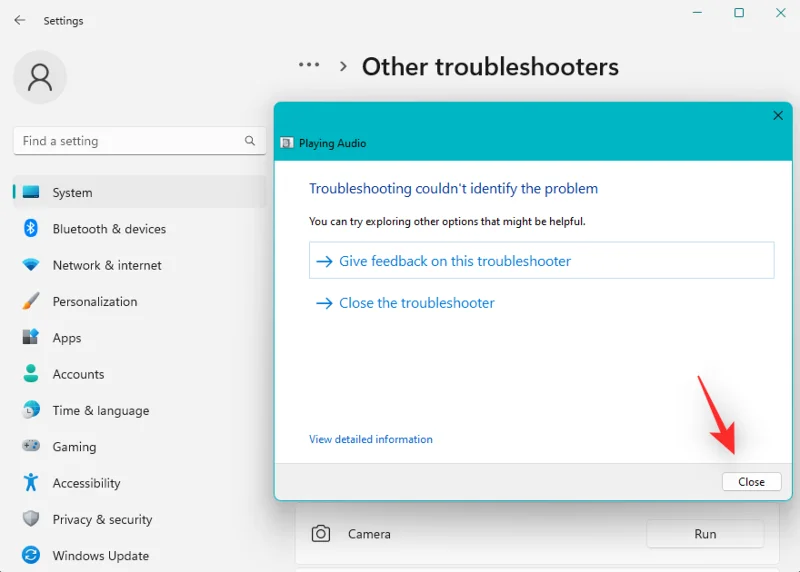Image resolution: width=800 pixels, height=572 pixels.
Task: Run the Camera troubleshooter
Action: [705, 534]
